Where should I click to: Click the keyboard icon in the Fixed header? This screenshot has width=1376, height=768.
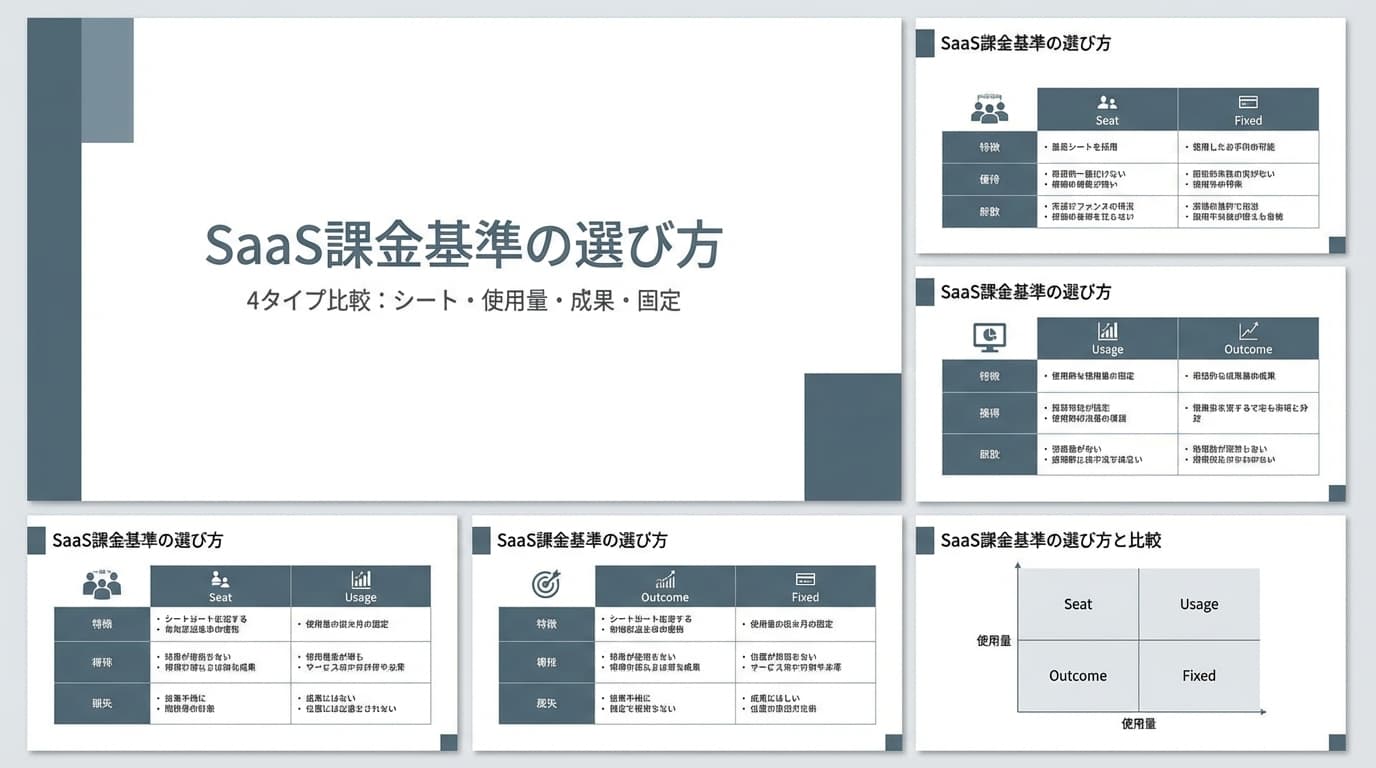1247,103
